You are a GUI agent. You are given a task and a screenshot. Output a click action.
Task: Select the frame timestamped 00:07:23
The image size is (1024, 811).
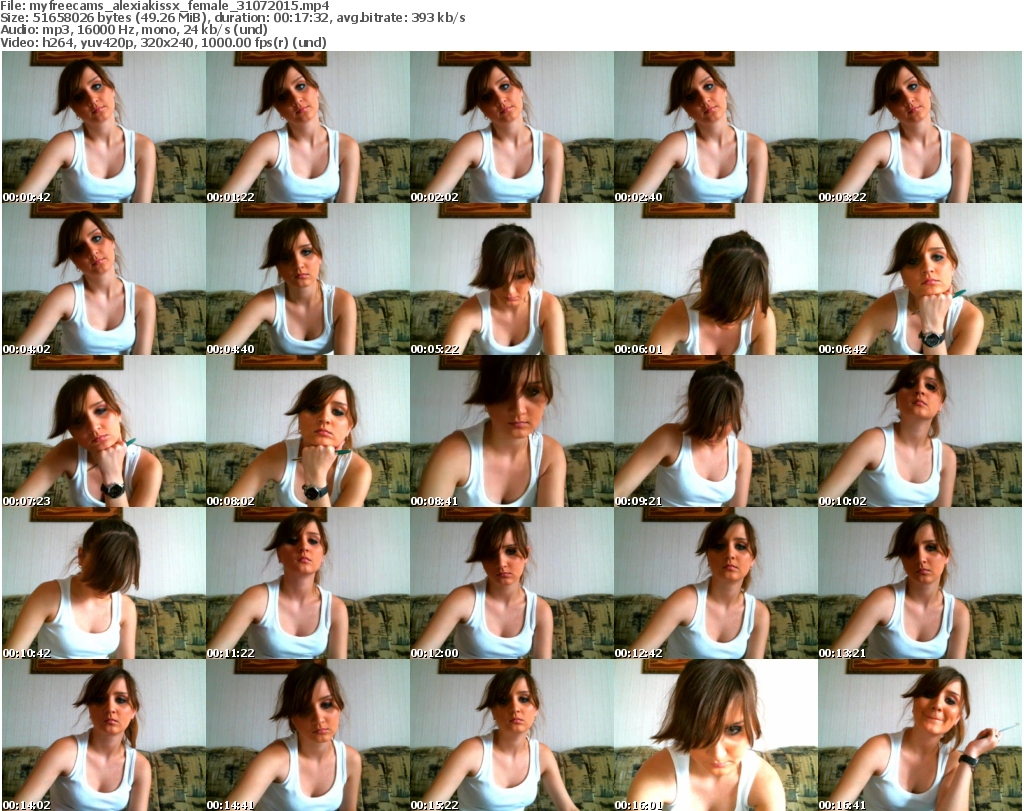pyautogui.click(x=104, y=432)
